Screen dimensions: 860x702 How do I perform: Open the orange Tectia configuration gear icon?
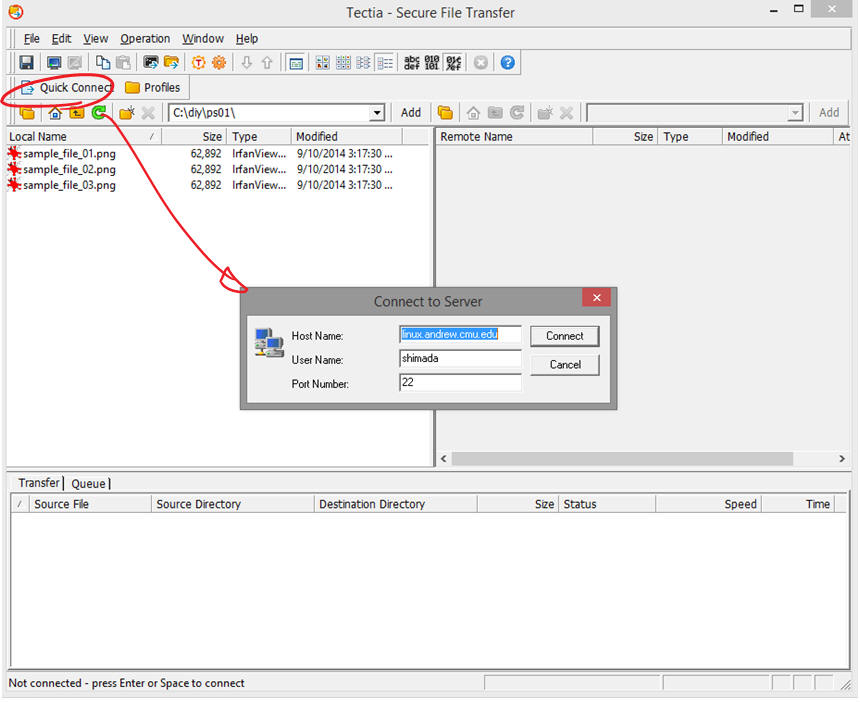(x=199, y=63)
